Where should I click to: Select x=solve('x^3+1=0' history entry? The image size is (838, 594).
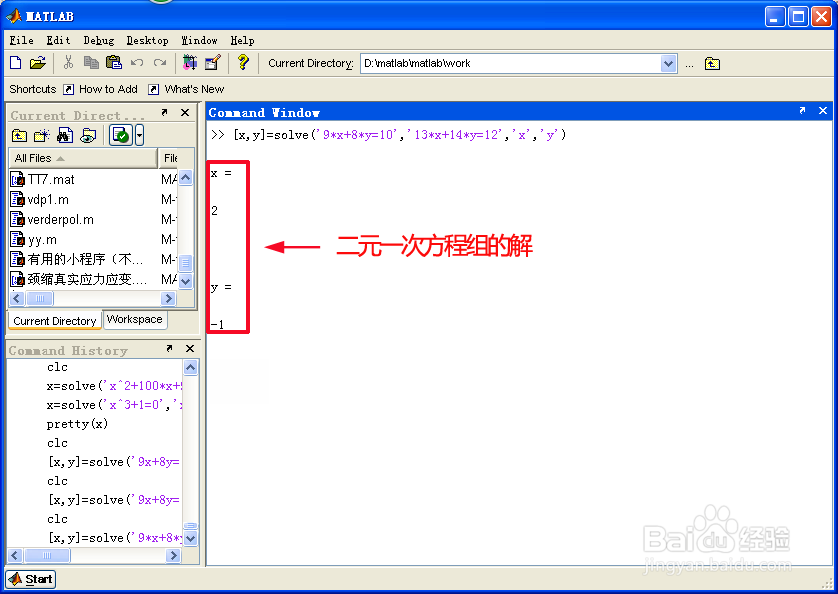114,405
